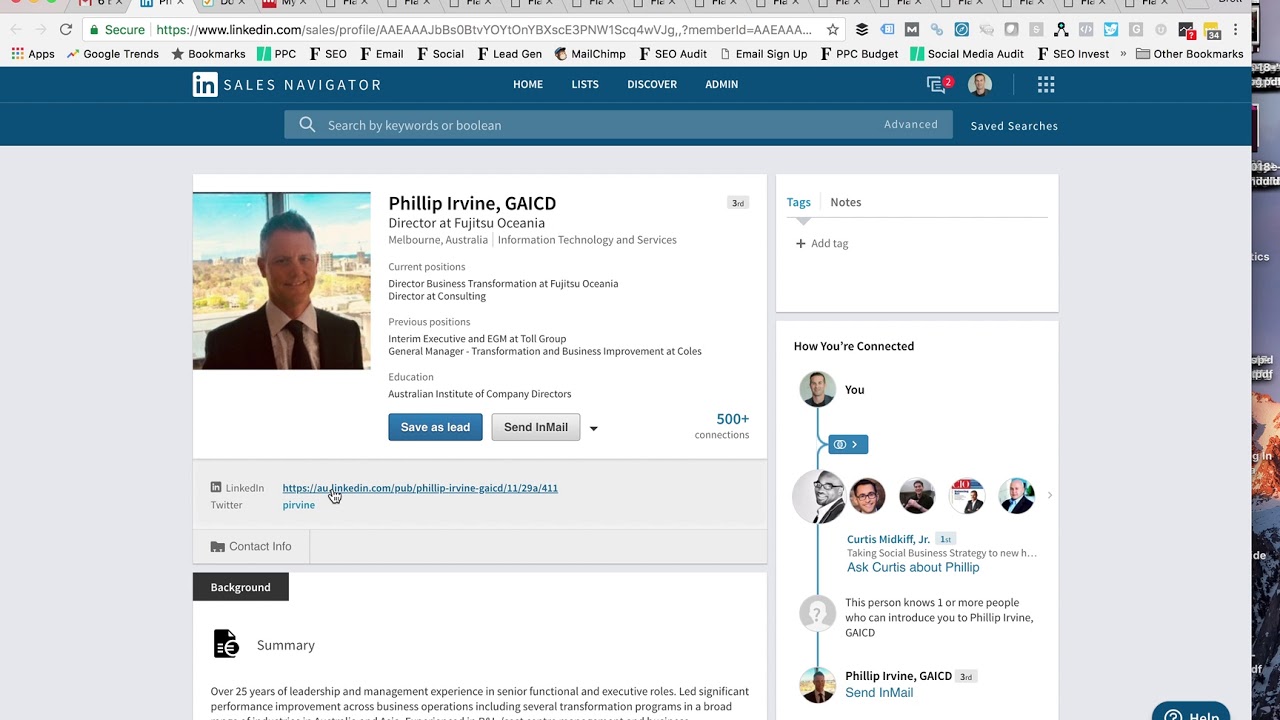Viewport: 1280px width, 720px height.
Task: Click the Buffer extension icon in Chrome toolbar
Action: click(862, 30)
